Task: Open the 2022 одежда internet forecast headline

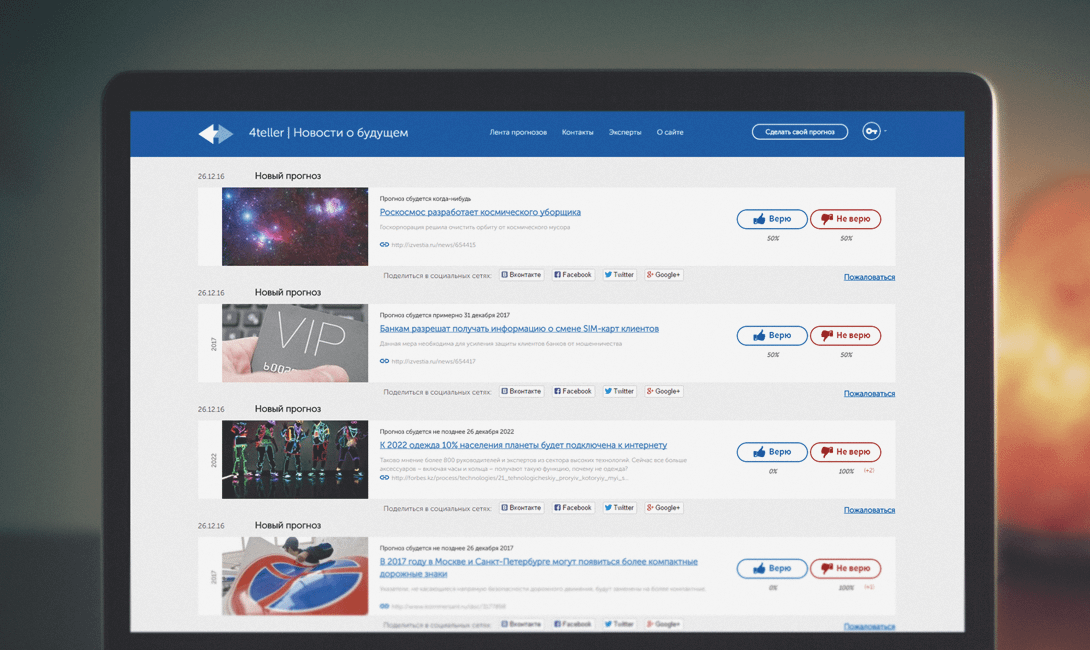Action: pyautogui.click(x=523, y=445)
